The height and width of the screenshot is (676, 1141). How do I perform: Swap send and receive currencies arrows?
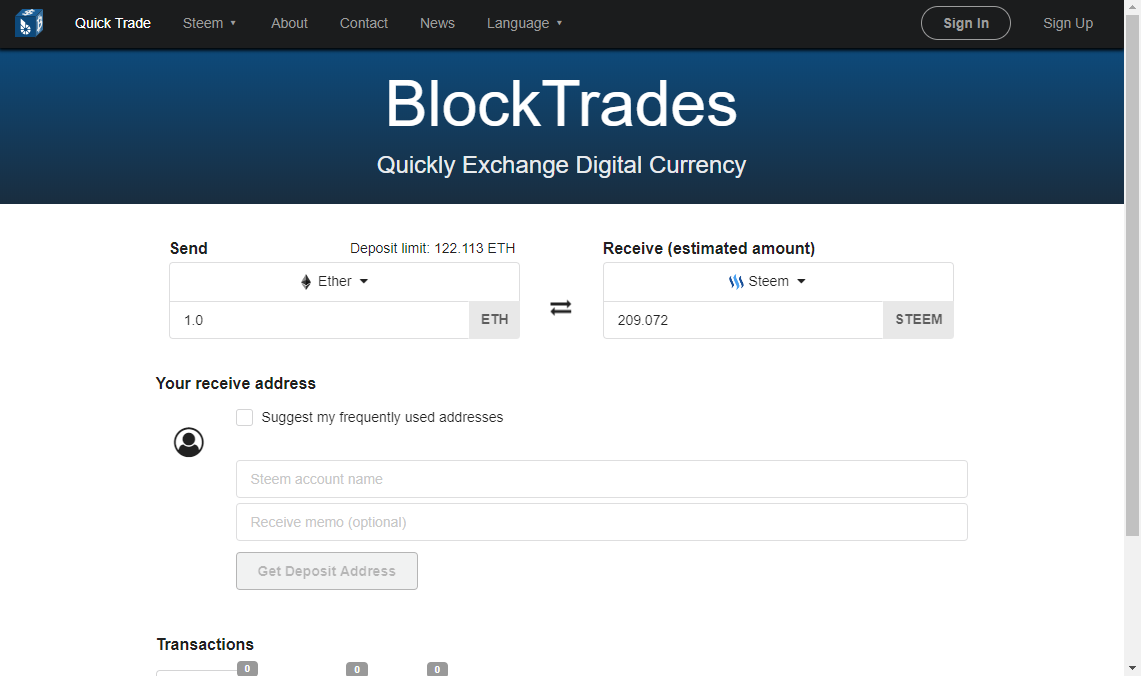560,308
